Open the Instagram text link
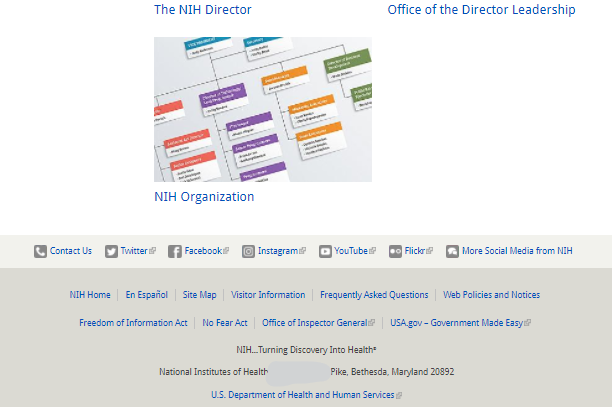This screenshot has width=612, height=407. coord(278,251)
